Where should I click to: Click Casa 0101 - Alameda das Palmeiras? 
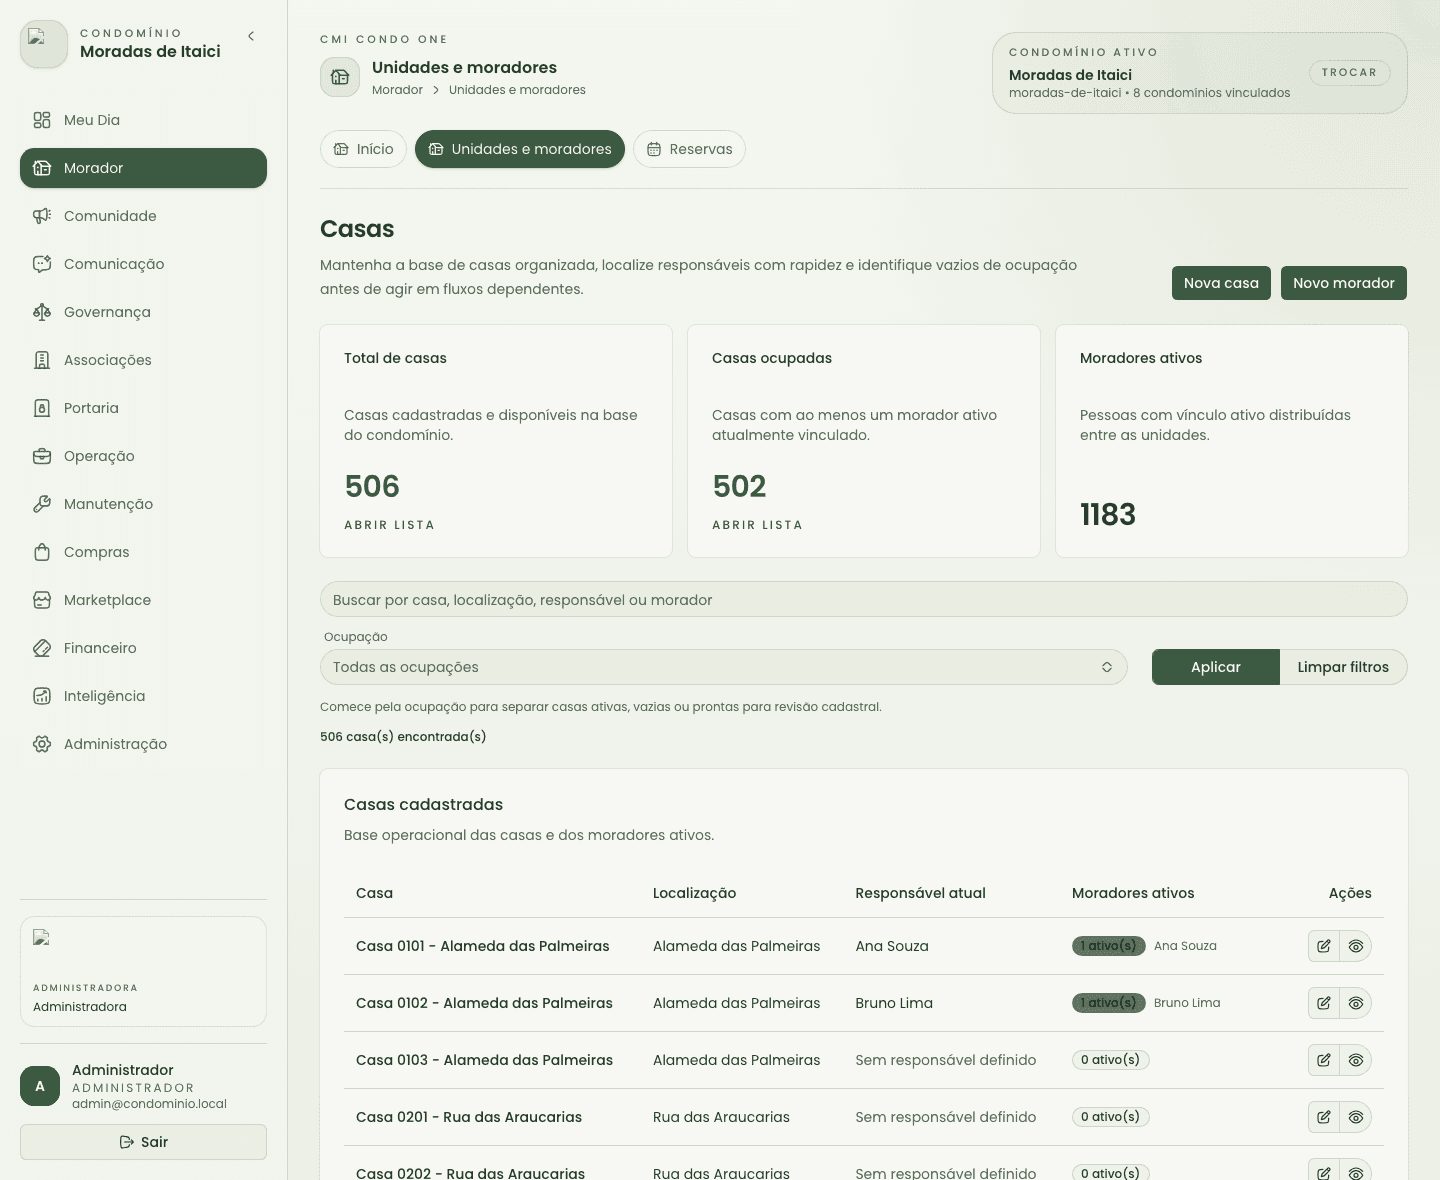pos(482,946)
